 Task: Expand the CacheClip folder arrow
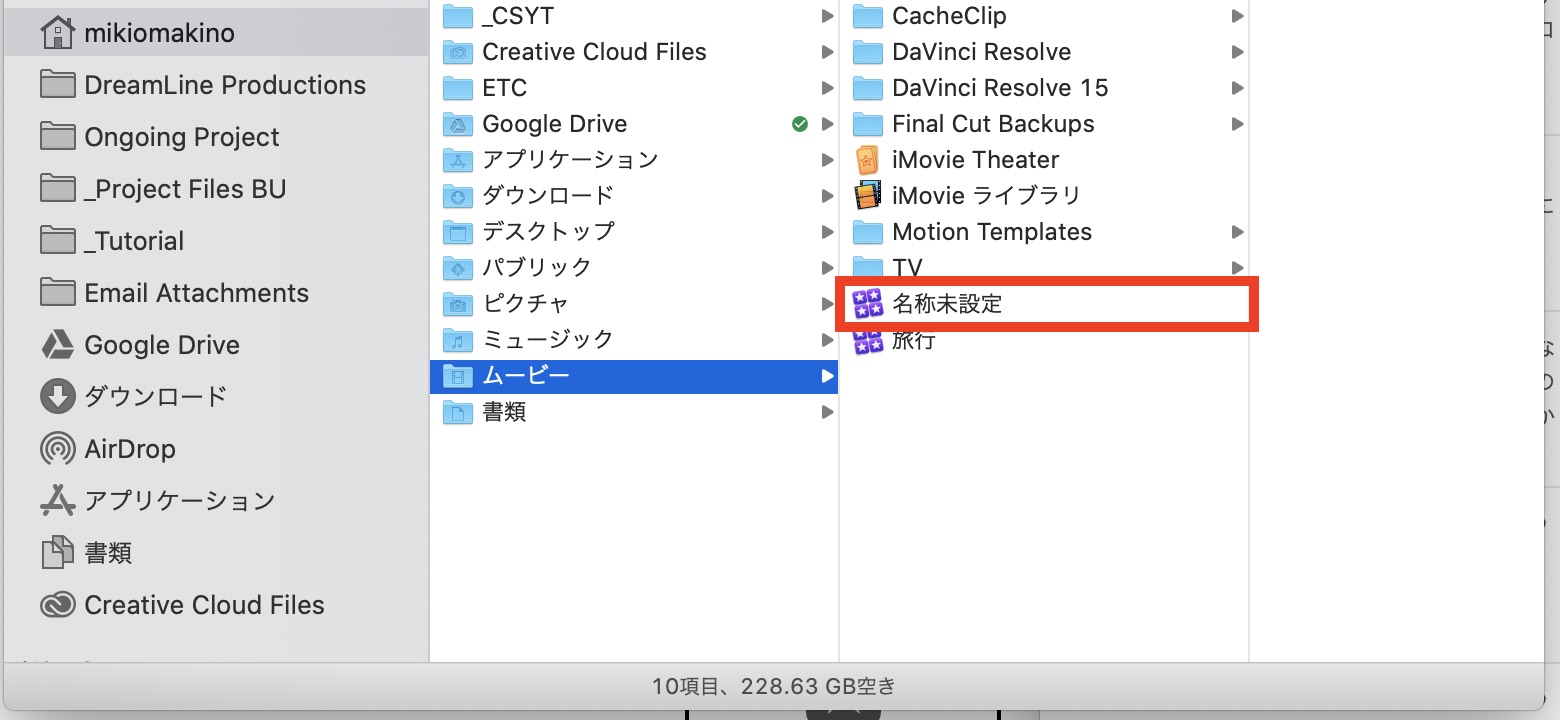click(x=1237, y=16)
